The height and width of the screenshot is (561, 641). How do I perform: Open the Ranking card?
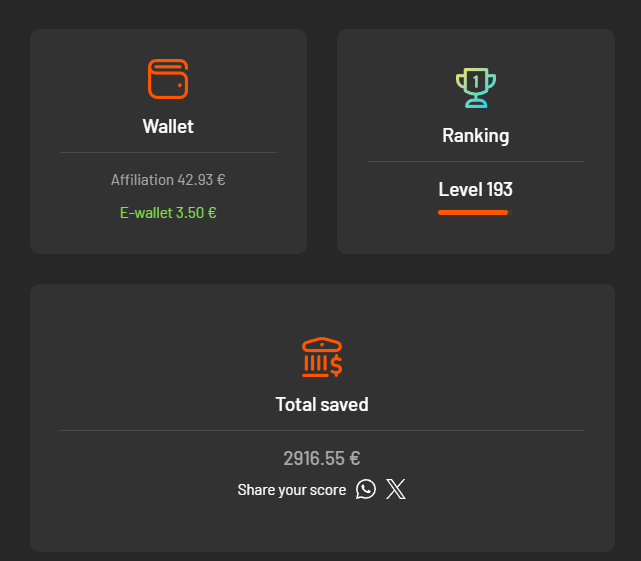476,141
